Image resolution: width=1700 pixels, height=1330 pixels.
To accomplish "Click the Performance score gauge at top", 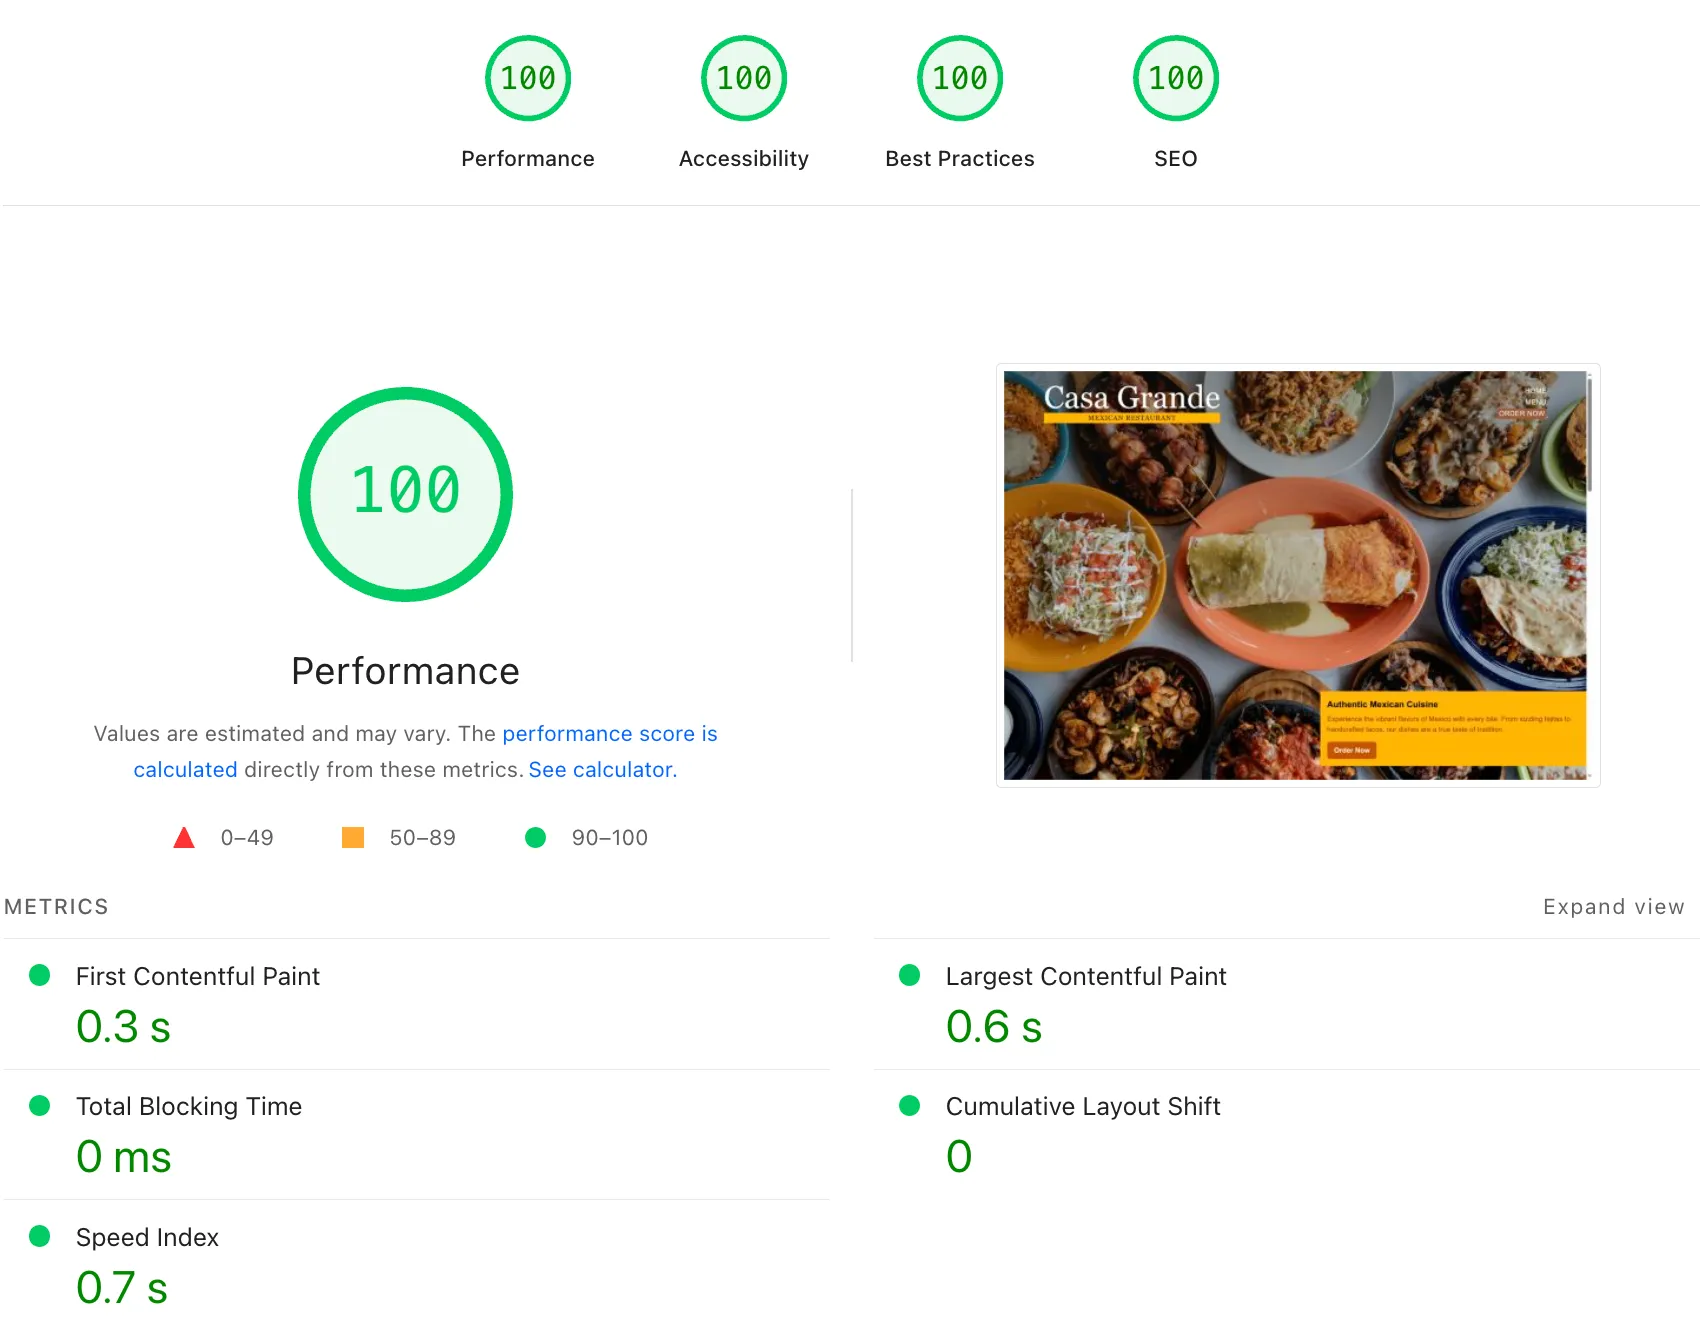I will click(528, 78).
